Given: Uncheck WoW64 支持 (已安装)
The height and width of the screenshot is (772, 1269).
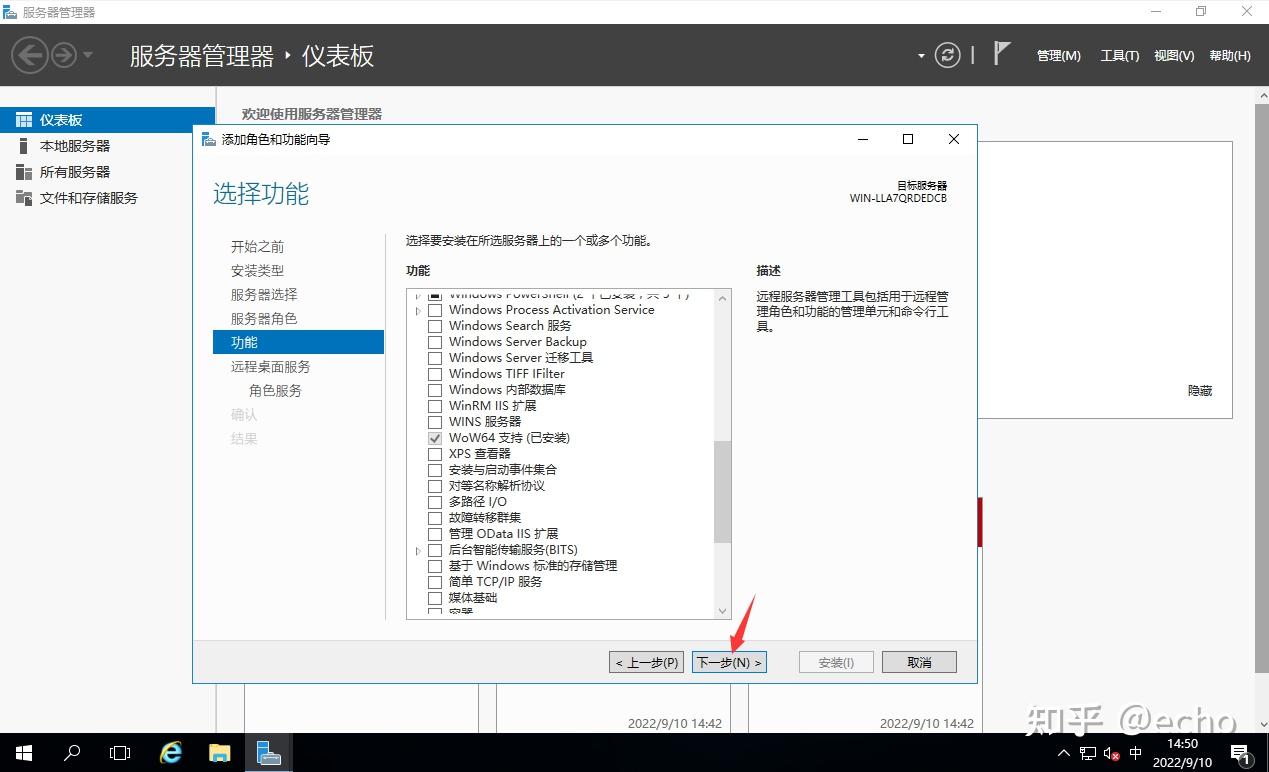Looking at the screenshot, I should click(435, 438).
